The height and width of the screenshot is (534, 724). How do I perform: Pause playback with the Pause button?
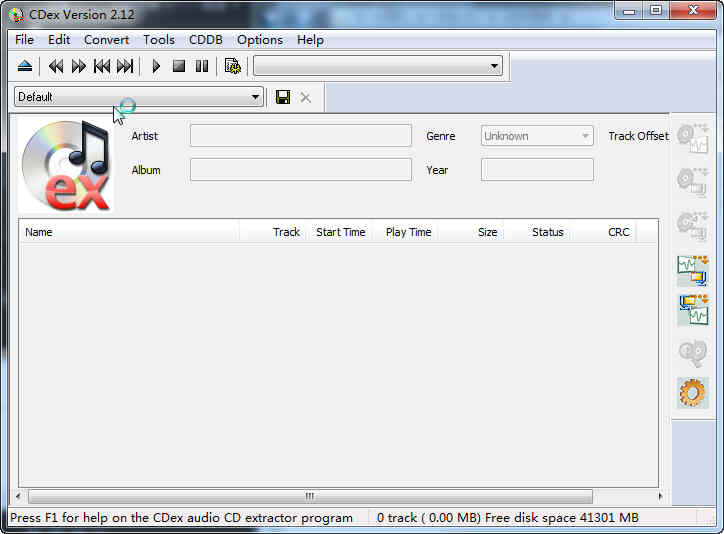pos(202,66)
